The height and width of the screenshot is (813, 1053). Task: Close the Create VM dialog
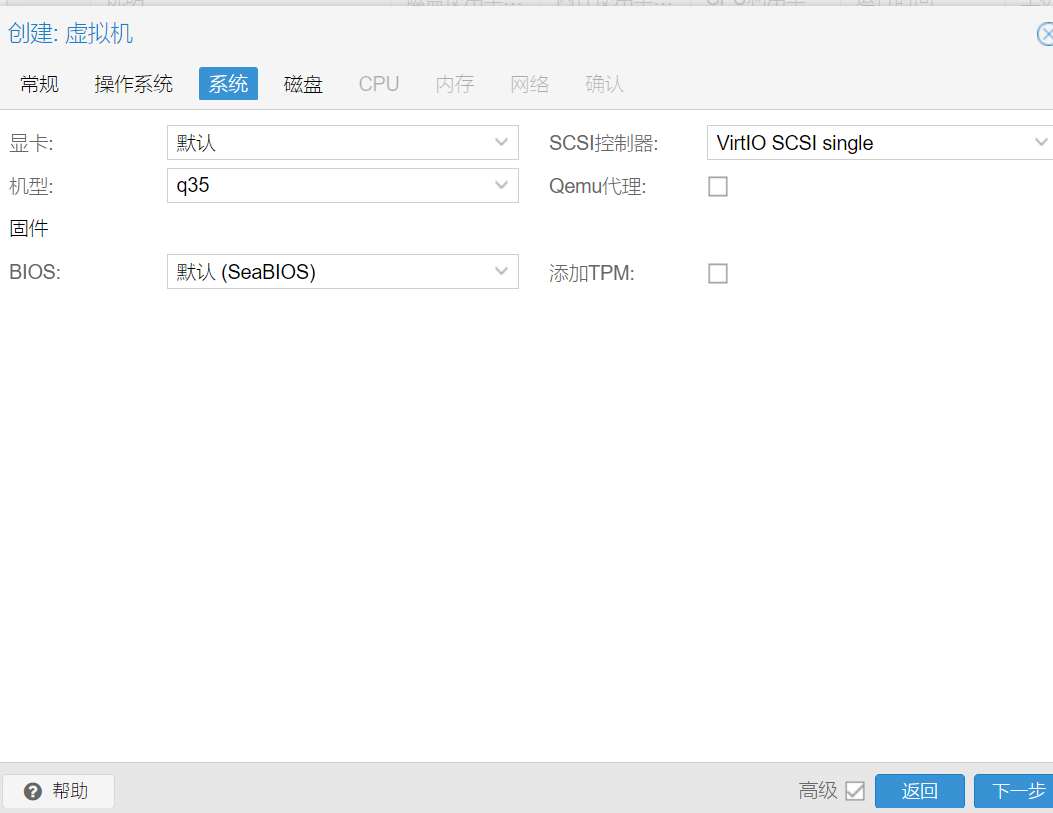click(x=1046, y=34)
